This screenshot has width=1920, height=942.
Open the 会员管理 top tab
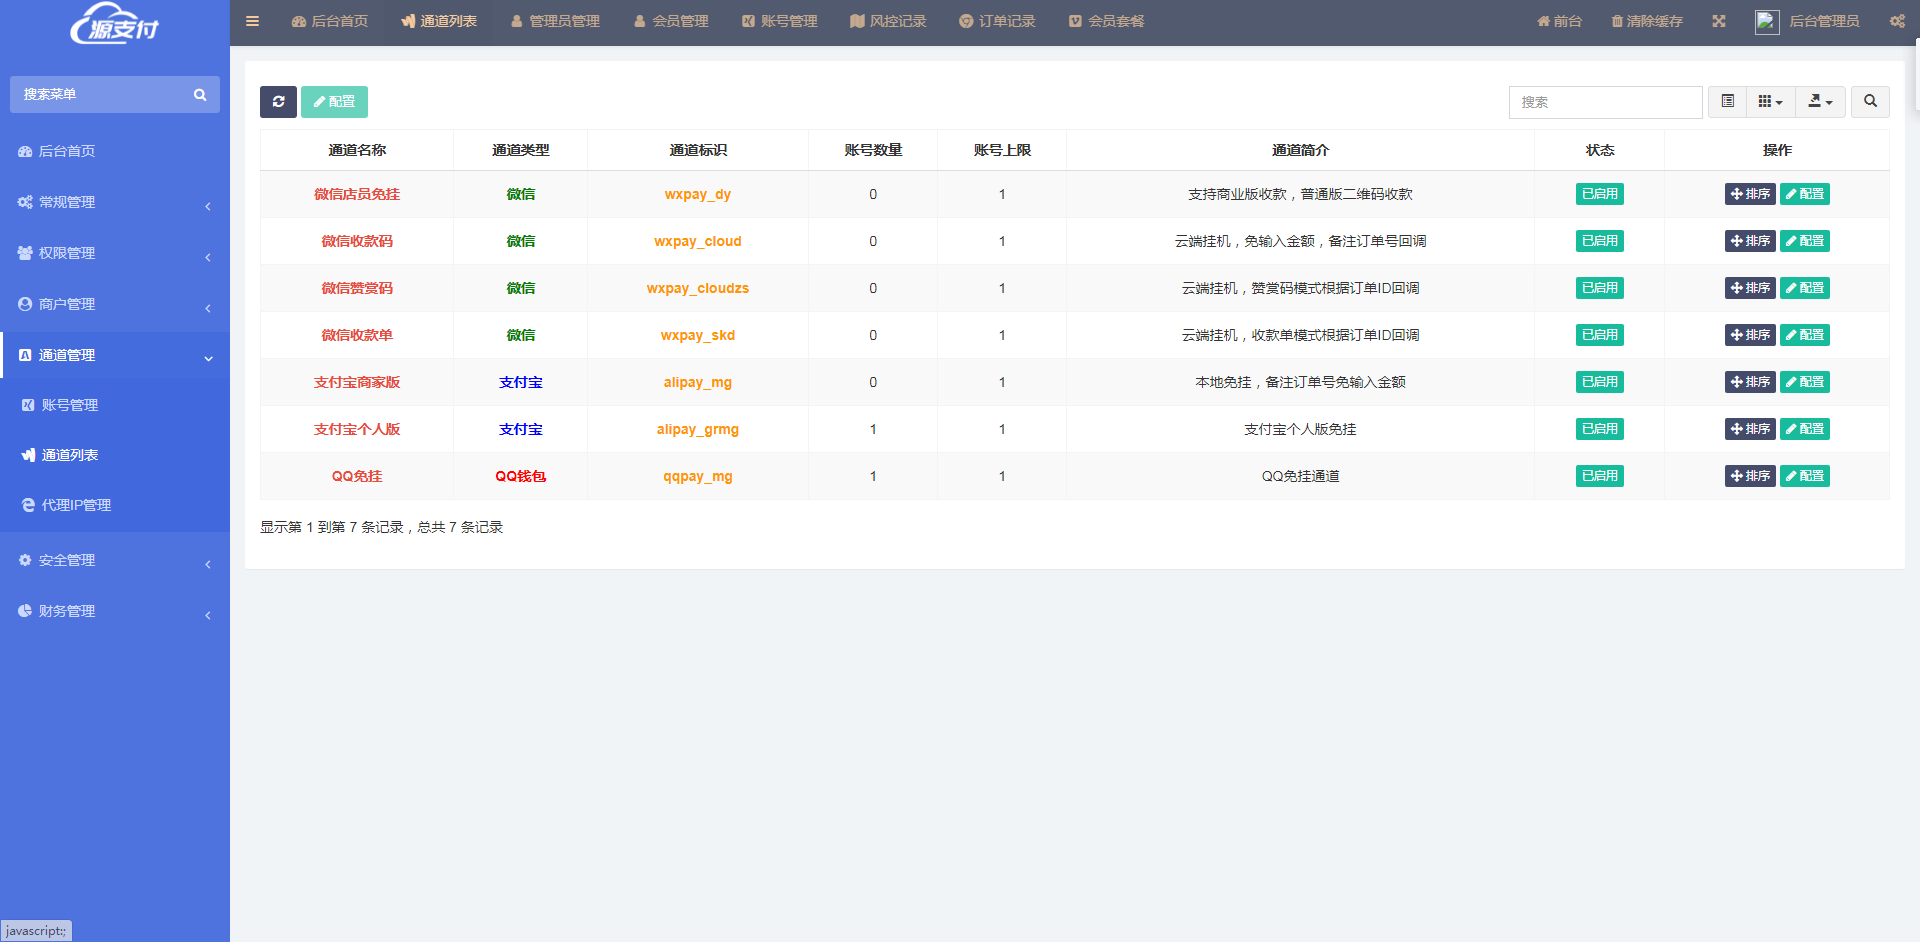click(x=671, y=21)
